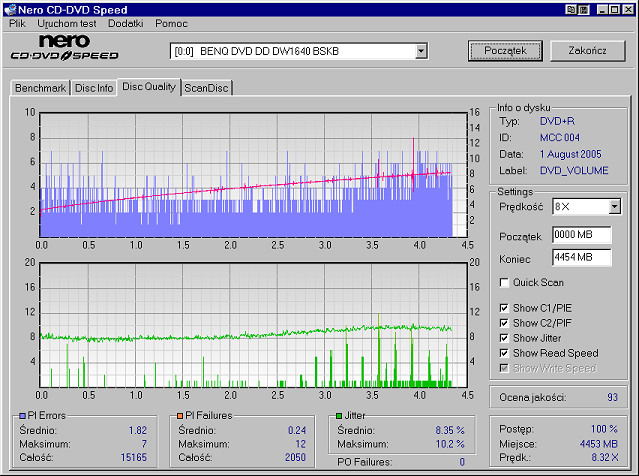Maximize the Nero CD-DVD Speed window
Image resolution: width=639 pixels, height=476 pixels.
615,9
